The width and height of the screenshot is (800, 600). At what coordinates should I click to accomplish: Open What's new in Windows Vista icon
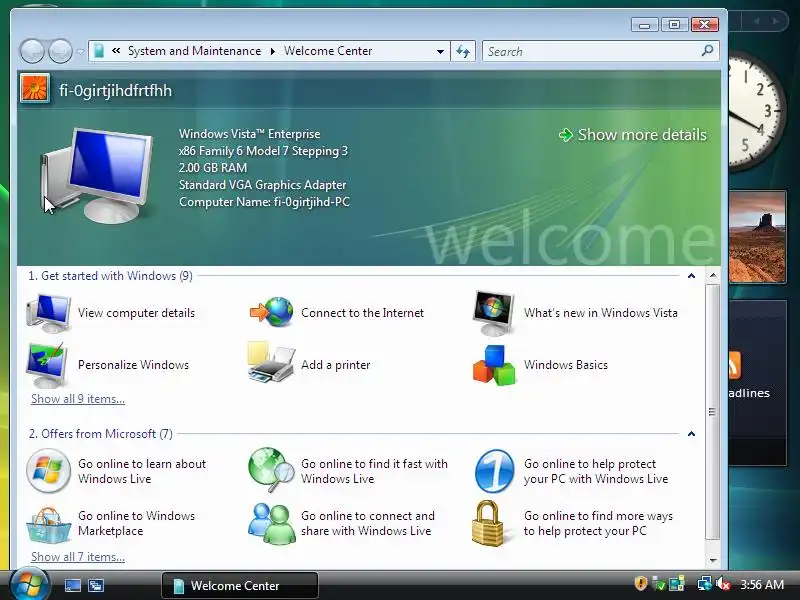point(493,313)
